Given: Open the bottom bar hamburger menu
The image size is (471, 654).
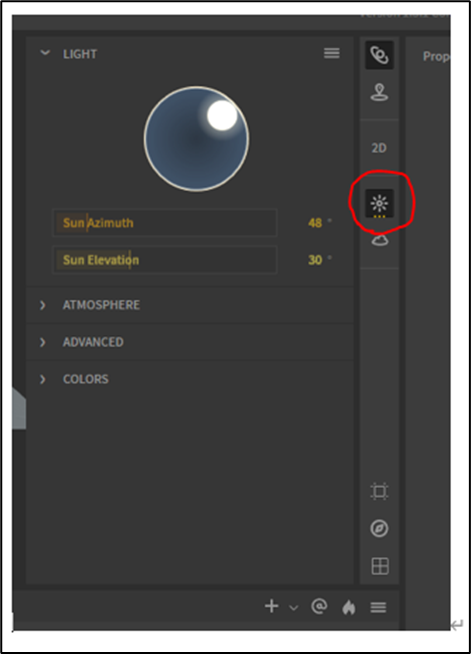Looking at the screenshot, I should pyautogui.click(x=378, y=607).
